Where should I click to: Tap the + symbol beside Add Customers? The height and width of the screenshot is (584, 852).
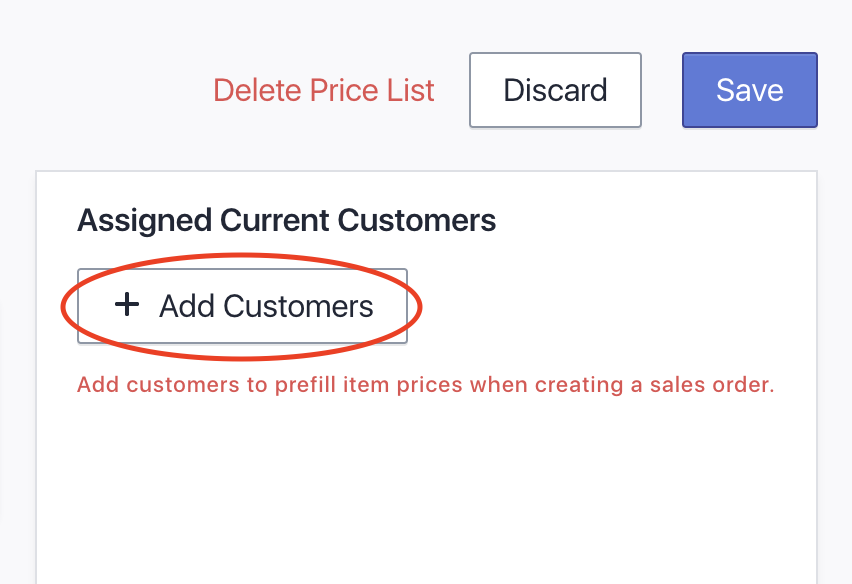(x=127, y=305)
